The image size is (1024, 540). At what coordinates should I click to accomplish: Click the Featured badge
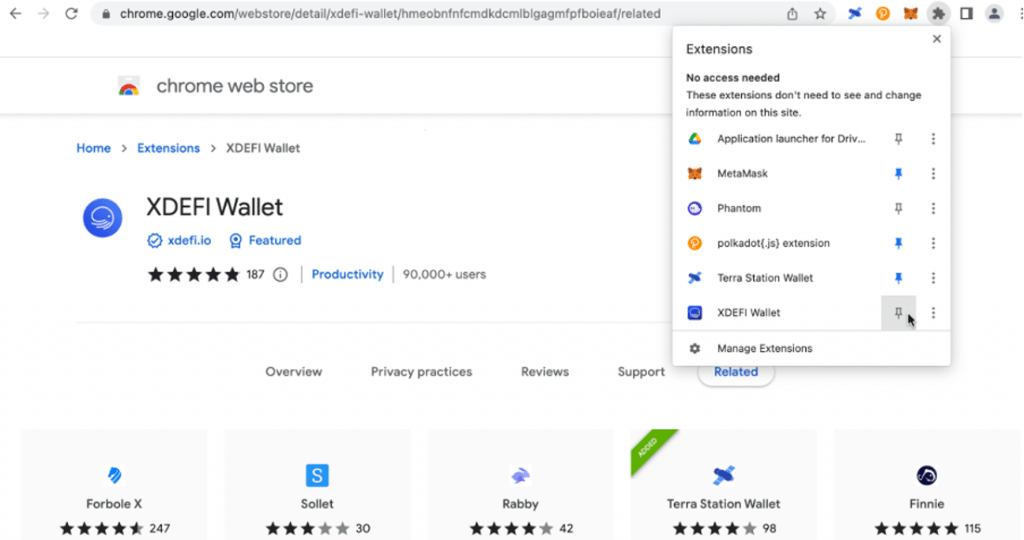(x=265, y=240)
